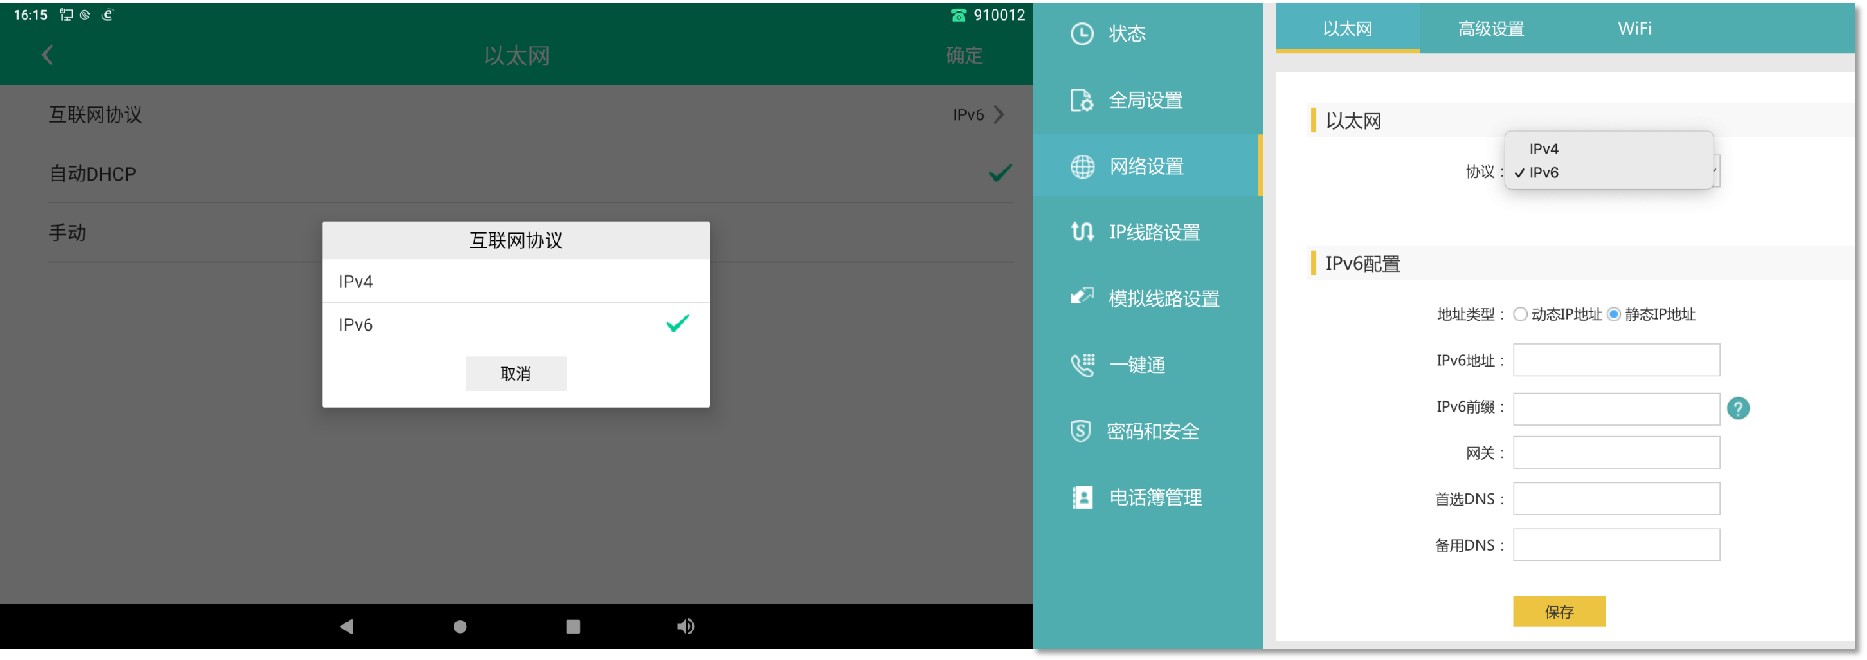The image size is (1867, 660).
Task: Click the 网络设置 globe icon in the sidebar
Action: point(1082,166)
